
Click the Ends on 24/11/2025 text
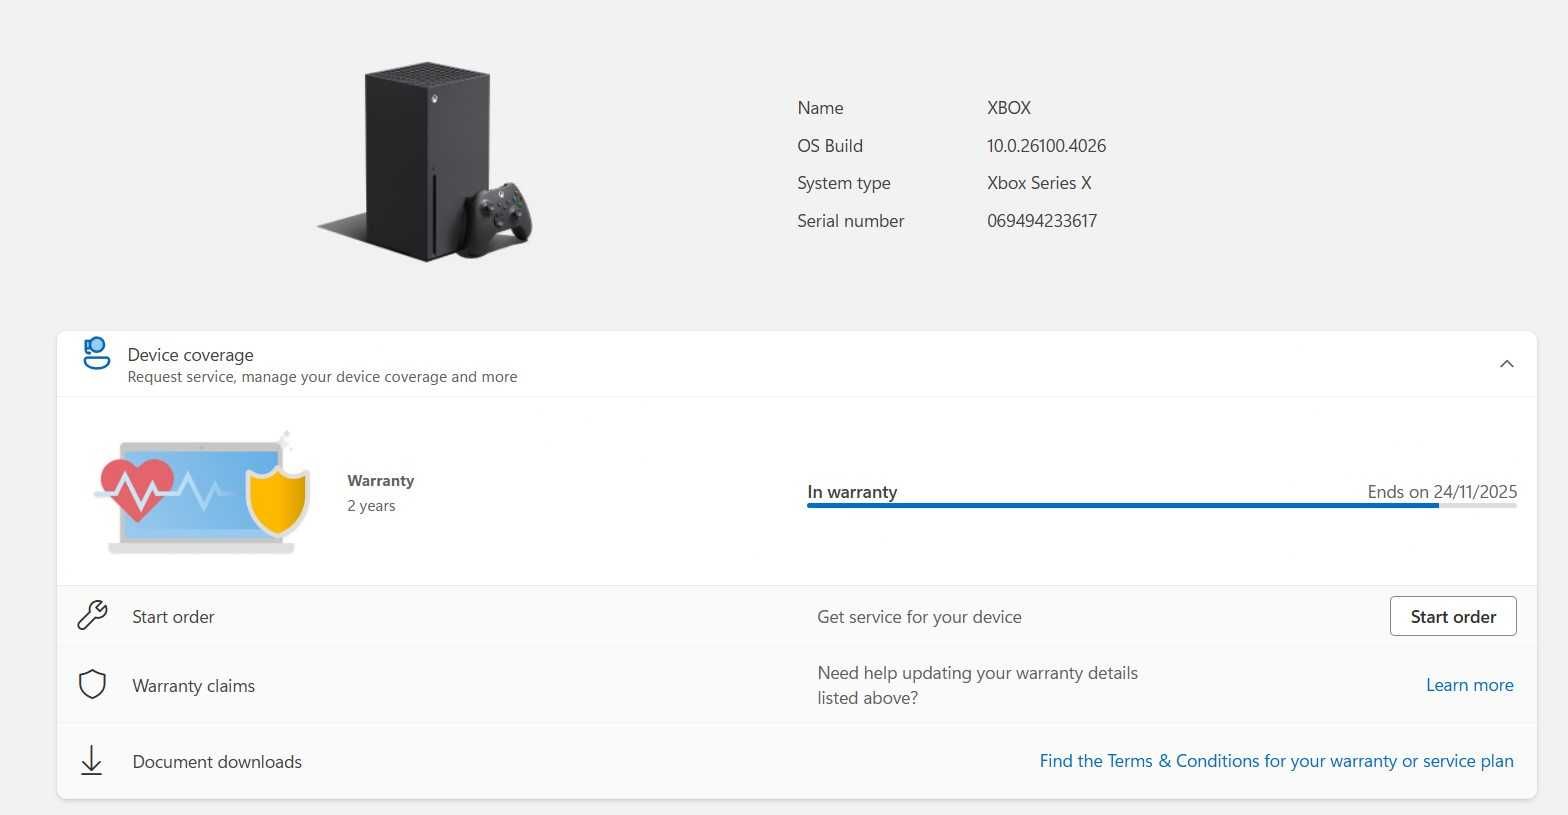(1442, 492)
